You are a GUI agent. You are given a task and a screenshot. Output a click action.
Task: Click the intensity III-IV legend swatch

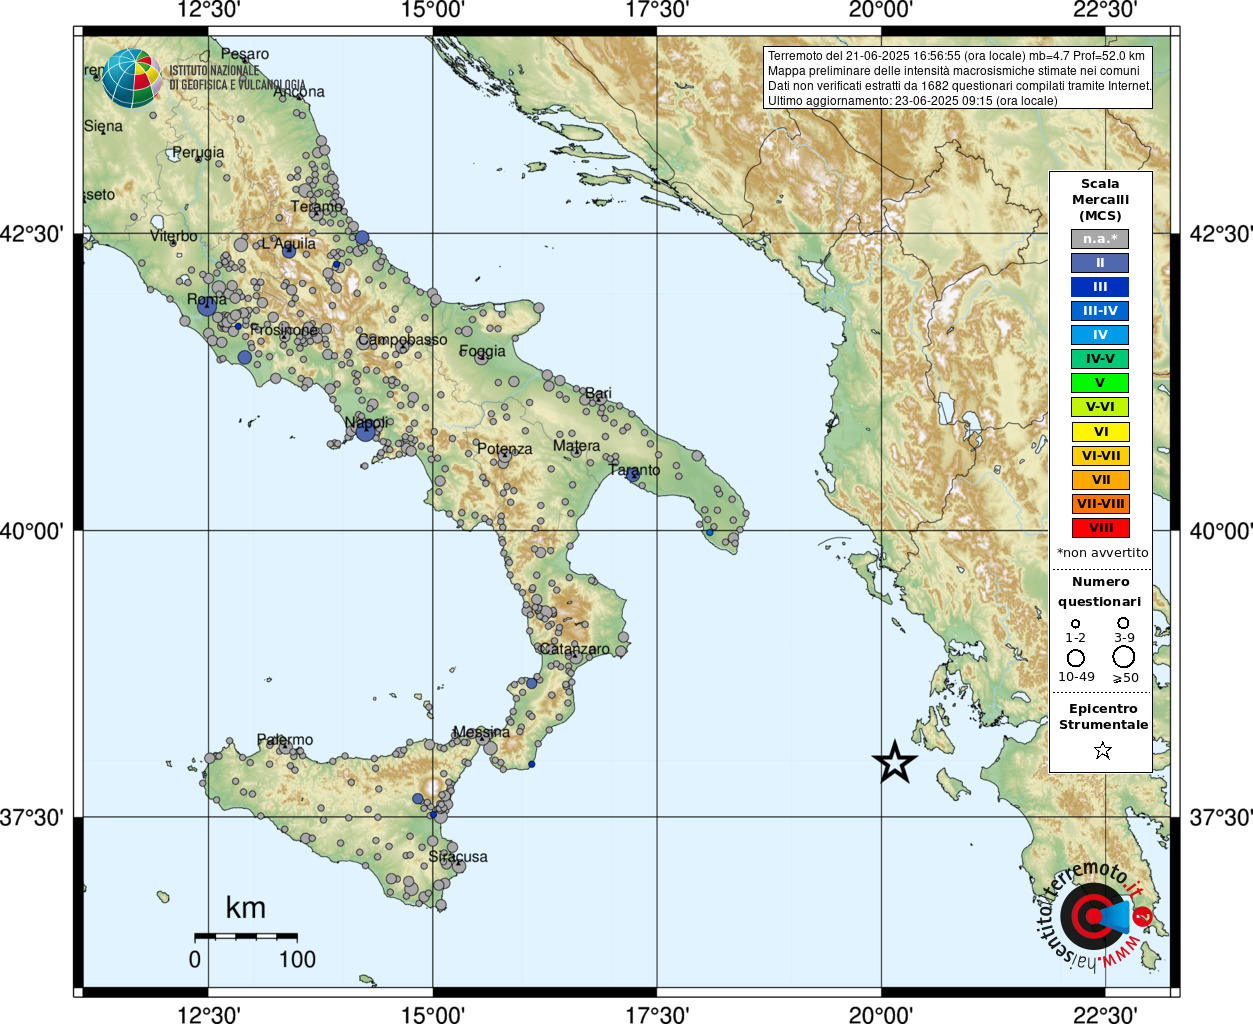click(x=1100, y=311)
